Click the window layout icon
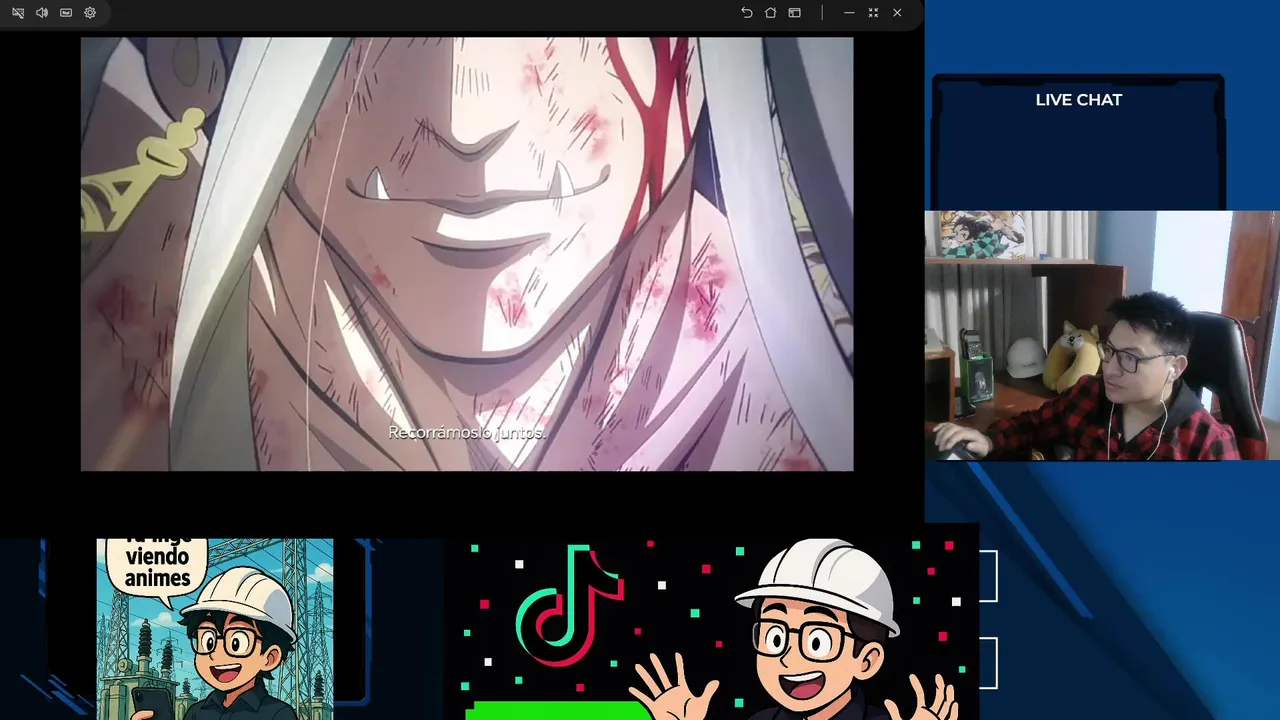Screen dimensions: 1280x720 794,13
